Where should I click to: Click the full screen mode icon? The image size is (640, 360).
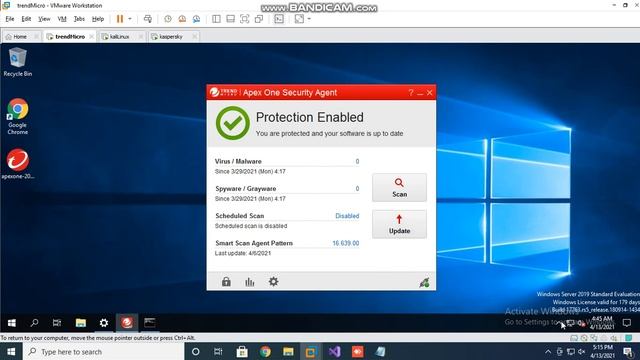(244, 19)
